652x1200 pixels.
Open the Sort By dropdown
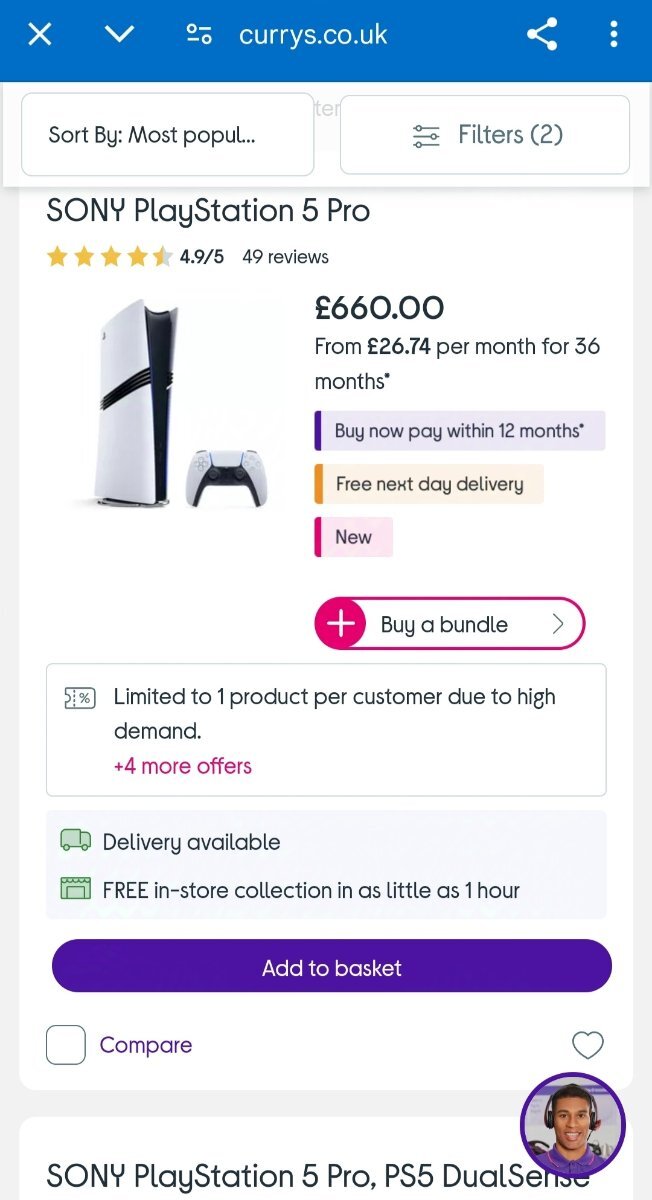coord(167,135)
